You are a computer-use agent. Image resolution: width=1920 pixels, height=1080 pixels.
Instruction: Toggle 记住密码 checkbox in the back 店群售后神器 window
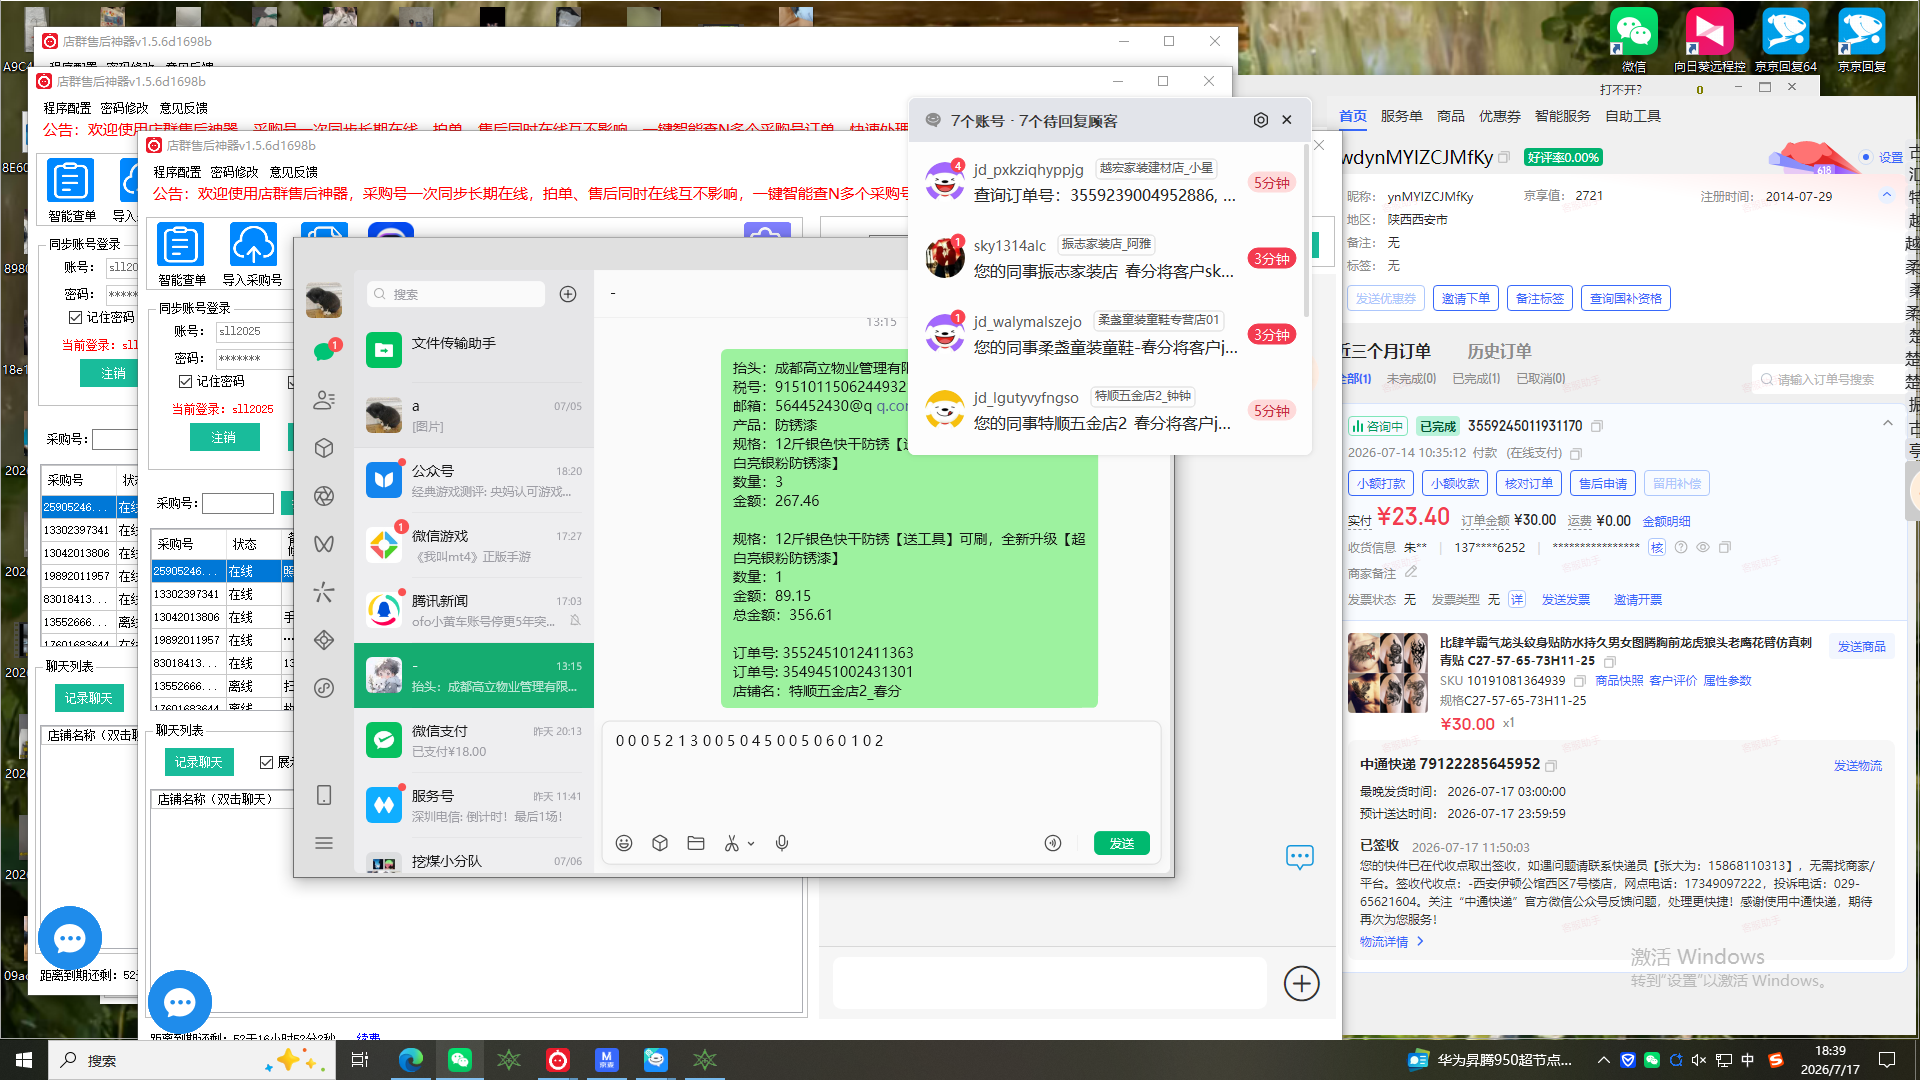(x=75, y=317)
